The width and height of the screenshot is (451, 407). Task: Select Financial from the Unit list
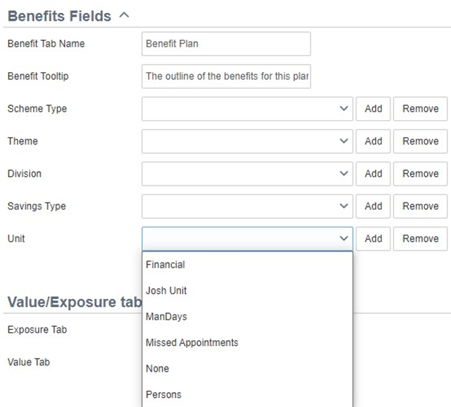[x=247, y=265]
